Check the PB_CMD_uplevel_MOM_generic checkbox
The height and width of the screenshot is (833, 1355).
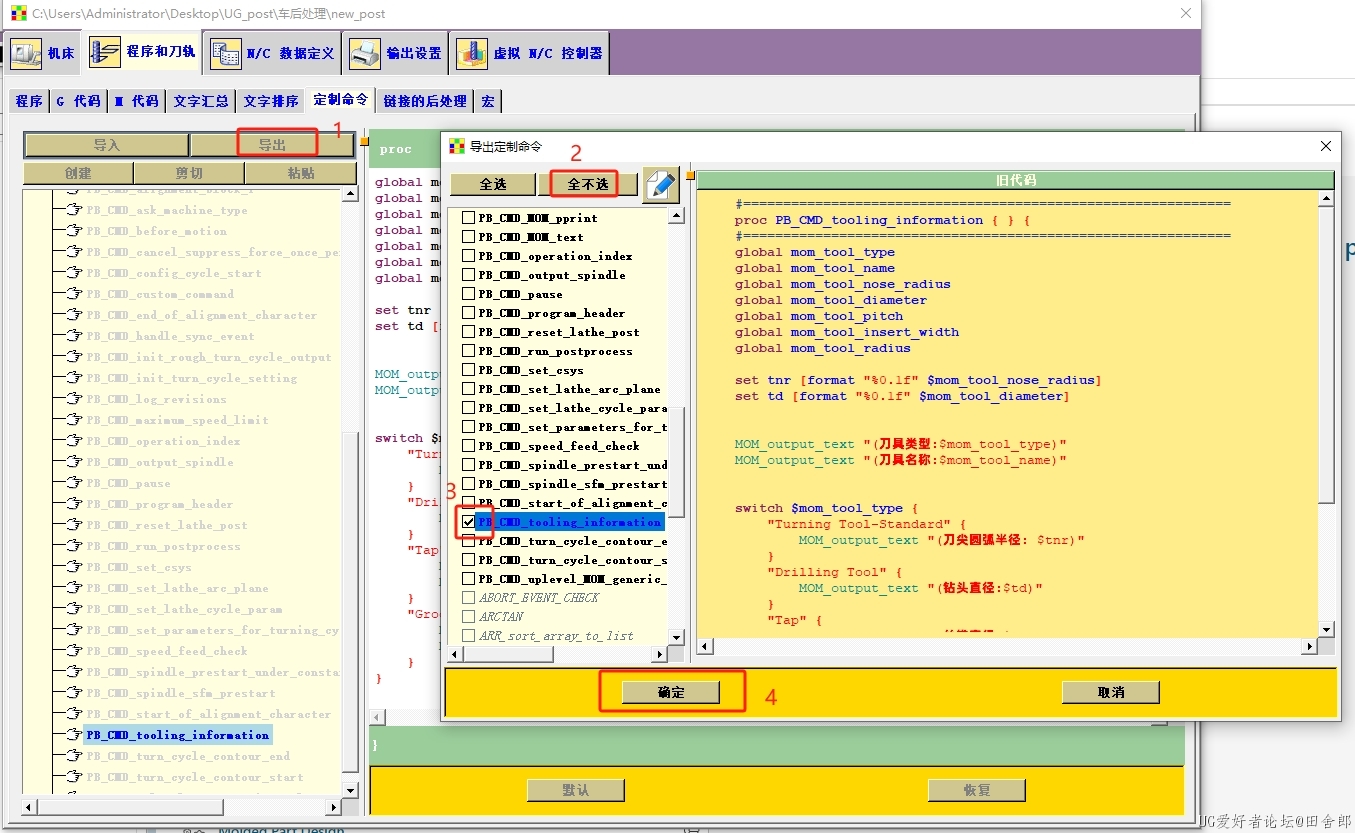click(x=468, y=579)
